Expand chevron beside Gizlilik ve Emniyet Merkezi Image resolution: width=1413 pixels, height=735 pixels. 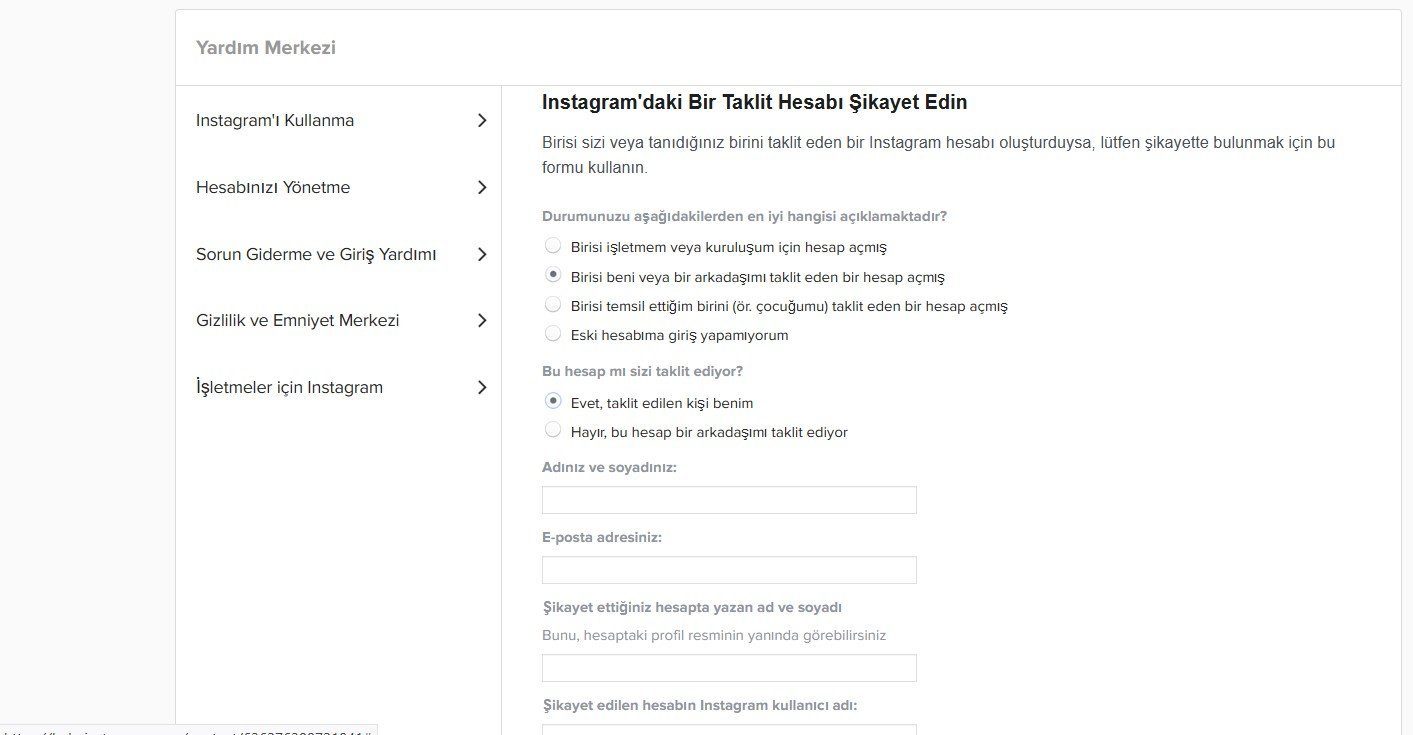point(482,321)
